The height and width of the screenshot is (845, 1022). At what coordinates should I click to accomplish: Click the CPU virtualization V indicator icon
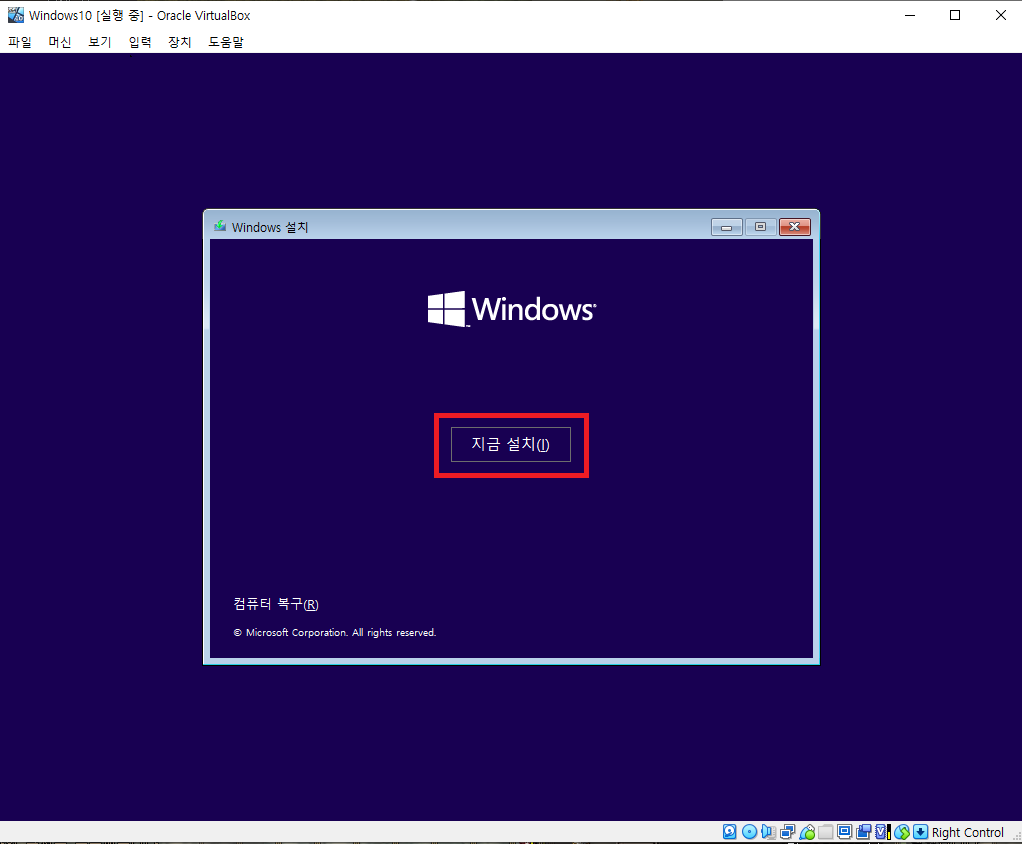883,832
